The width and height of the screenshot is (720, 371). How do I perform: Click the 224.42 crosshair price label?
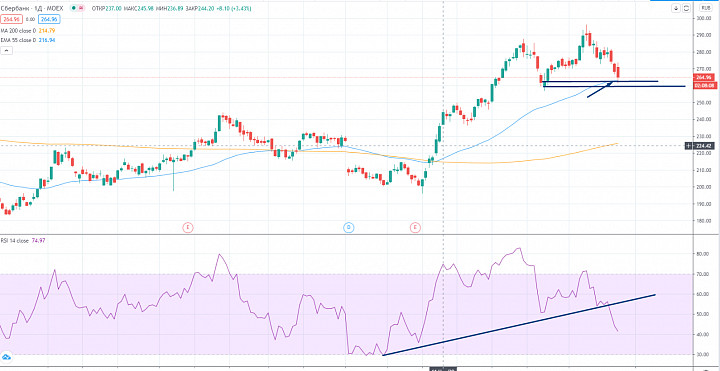click(x=703, y=146)
